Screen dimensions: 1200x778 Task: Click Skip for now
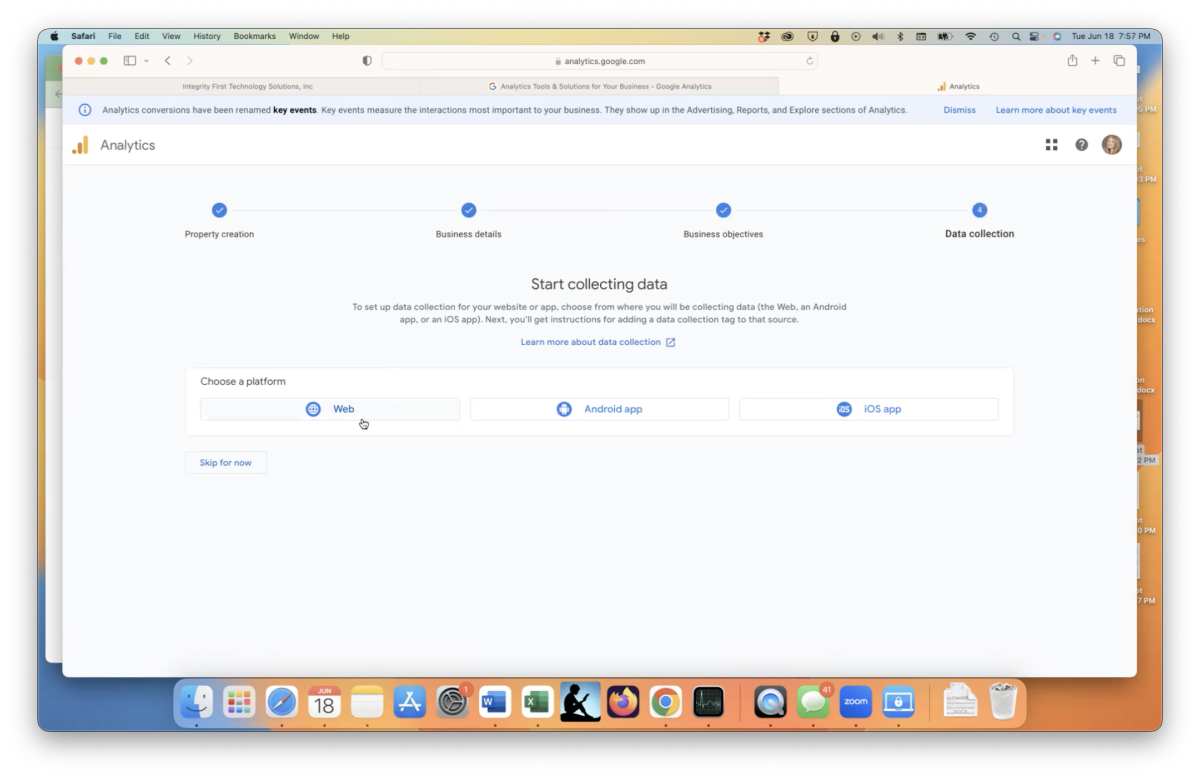[226, 463]
